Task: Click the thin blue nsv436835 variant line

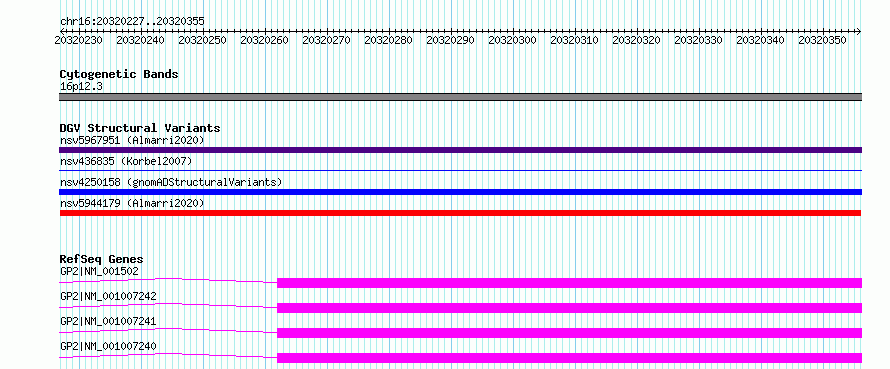Action: (x=460, y=170)
